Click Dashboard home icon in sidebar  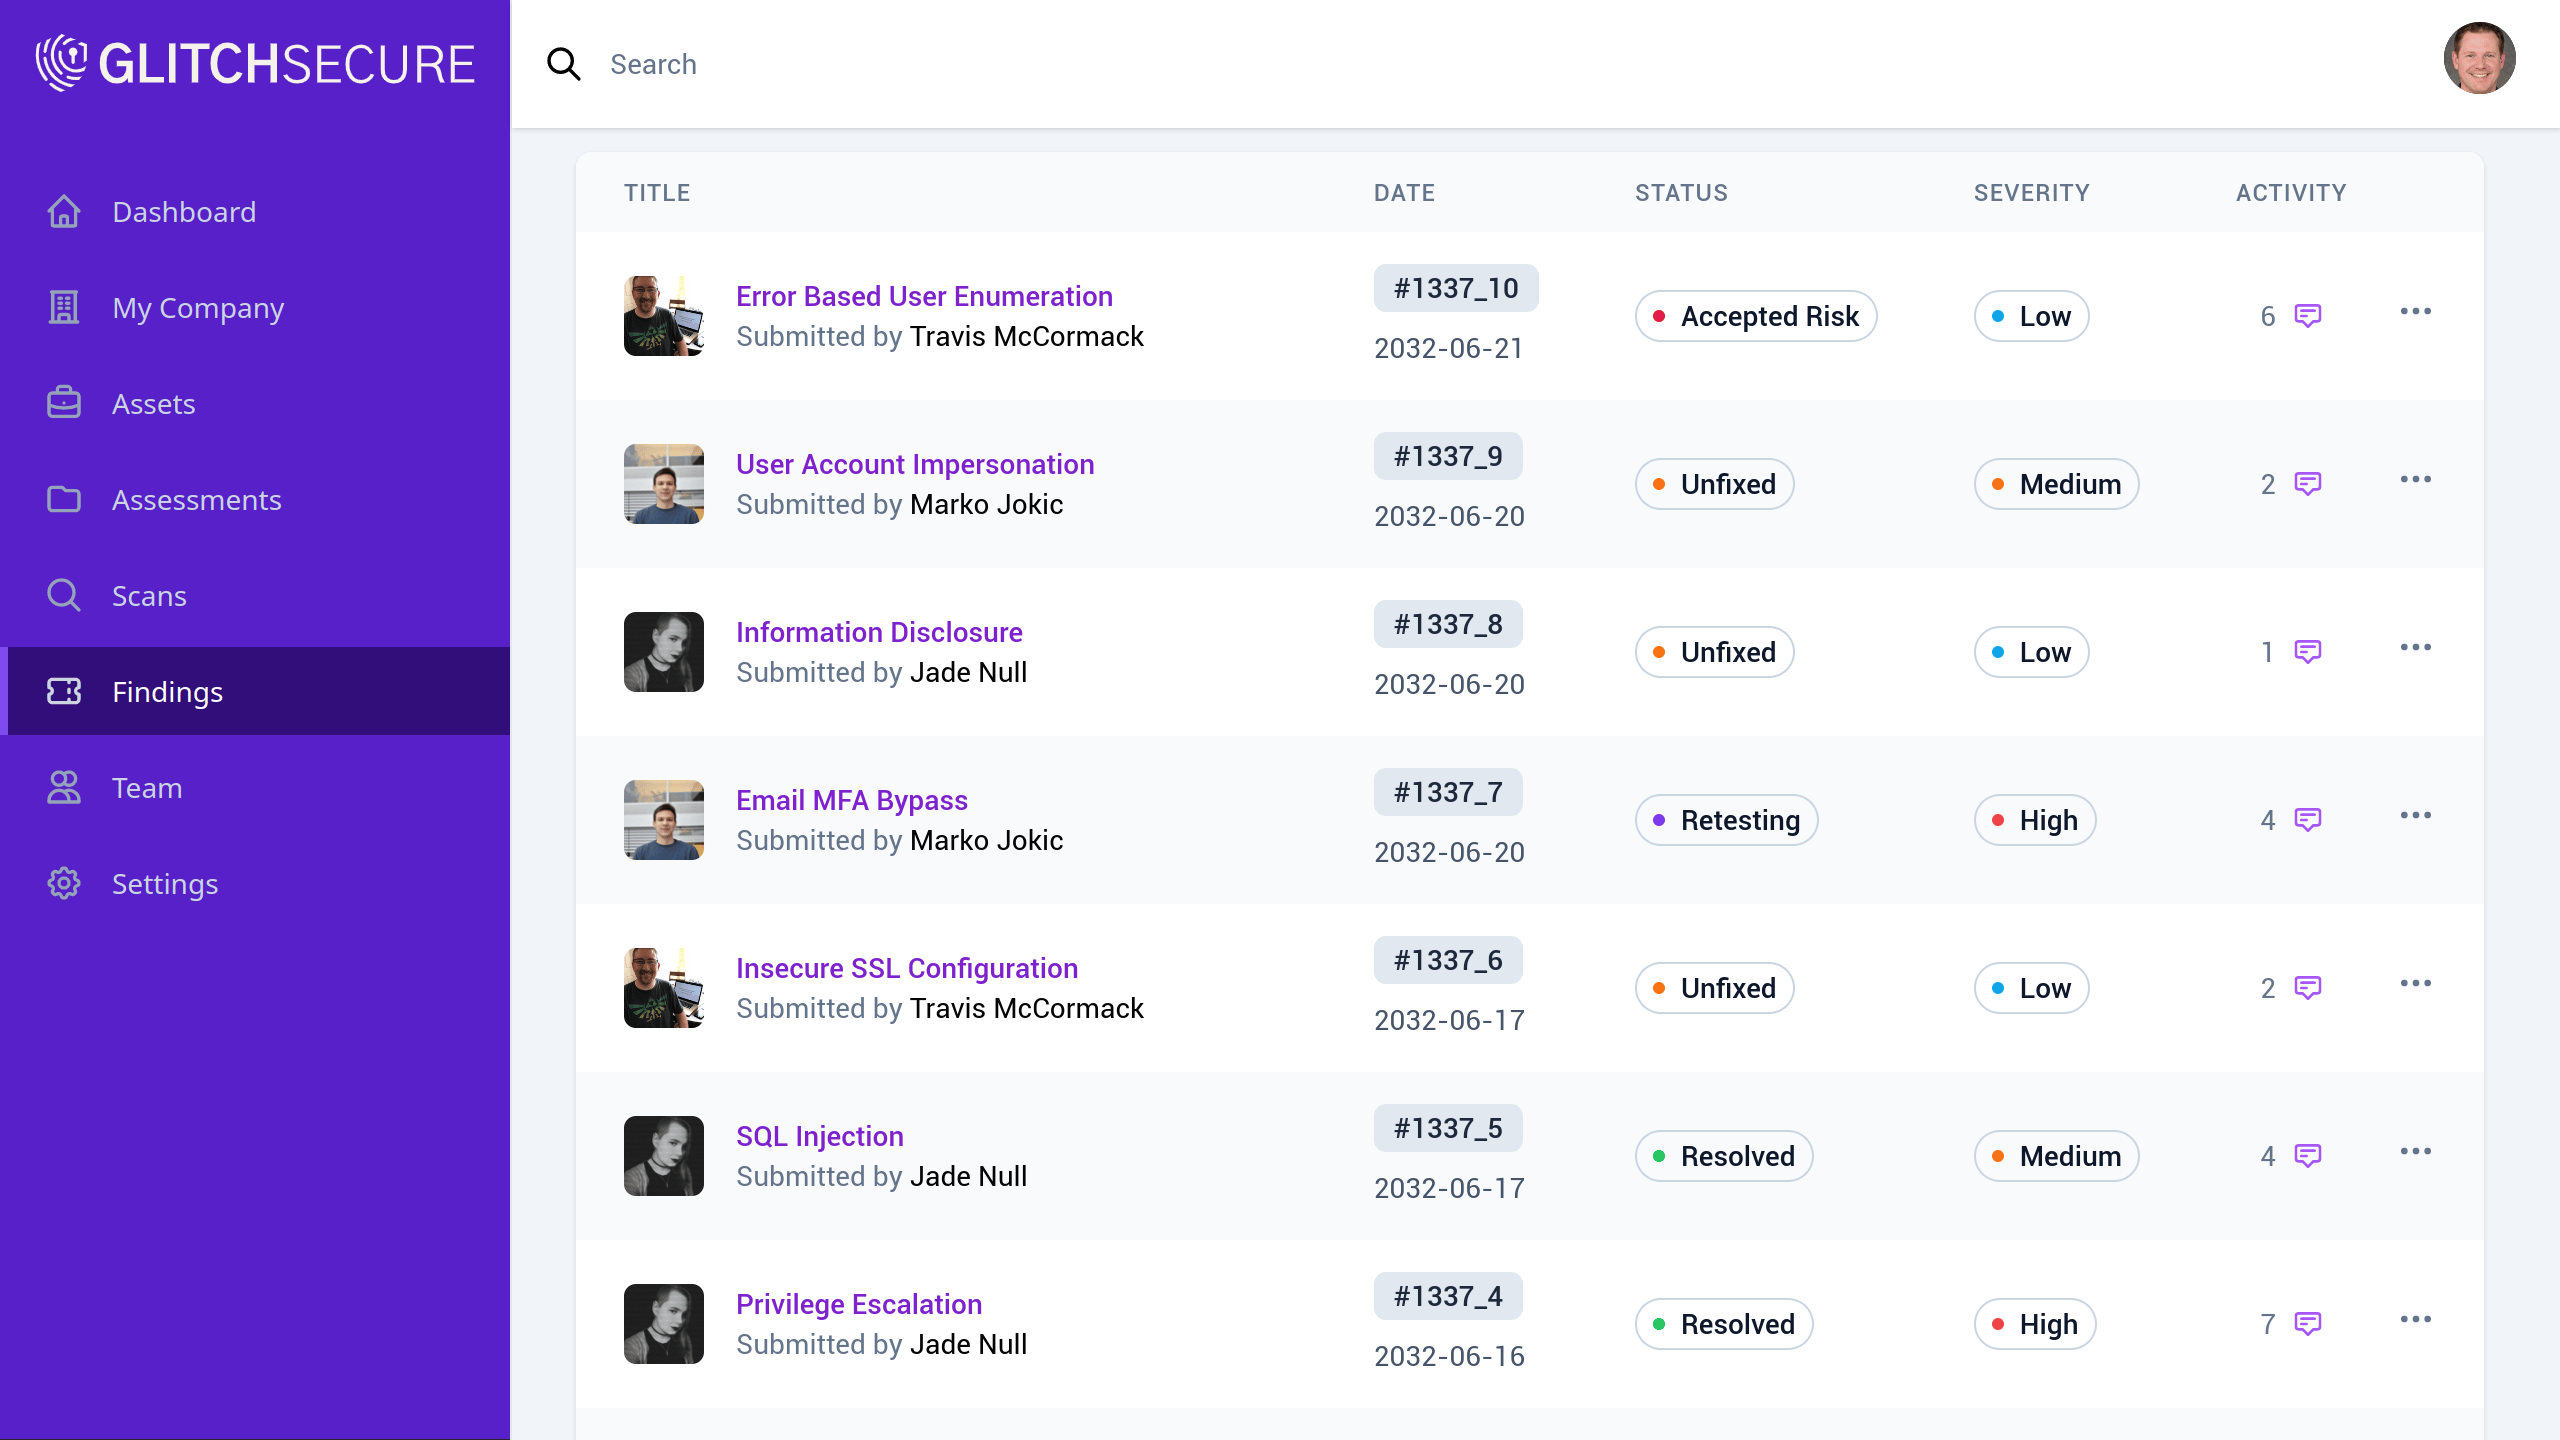64,212
